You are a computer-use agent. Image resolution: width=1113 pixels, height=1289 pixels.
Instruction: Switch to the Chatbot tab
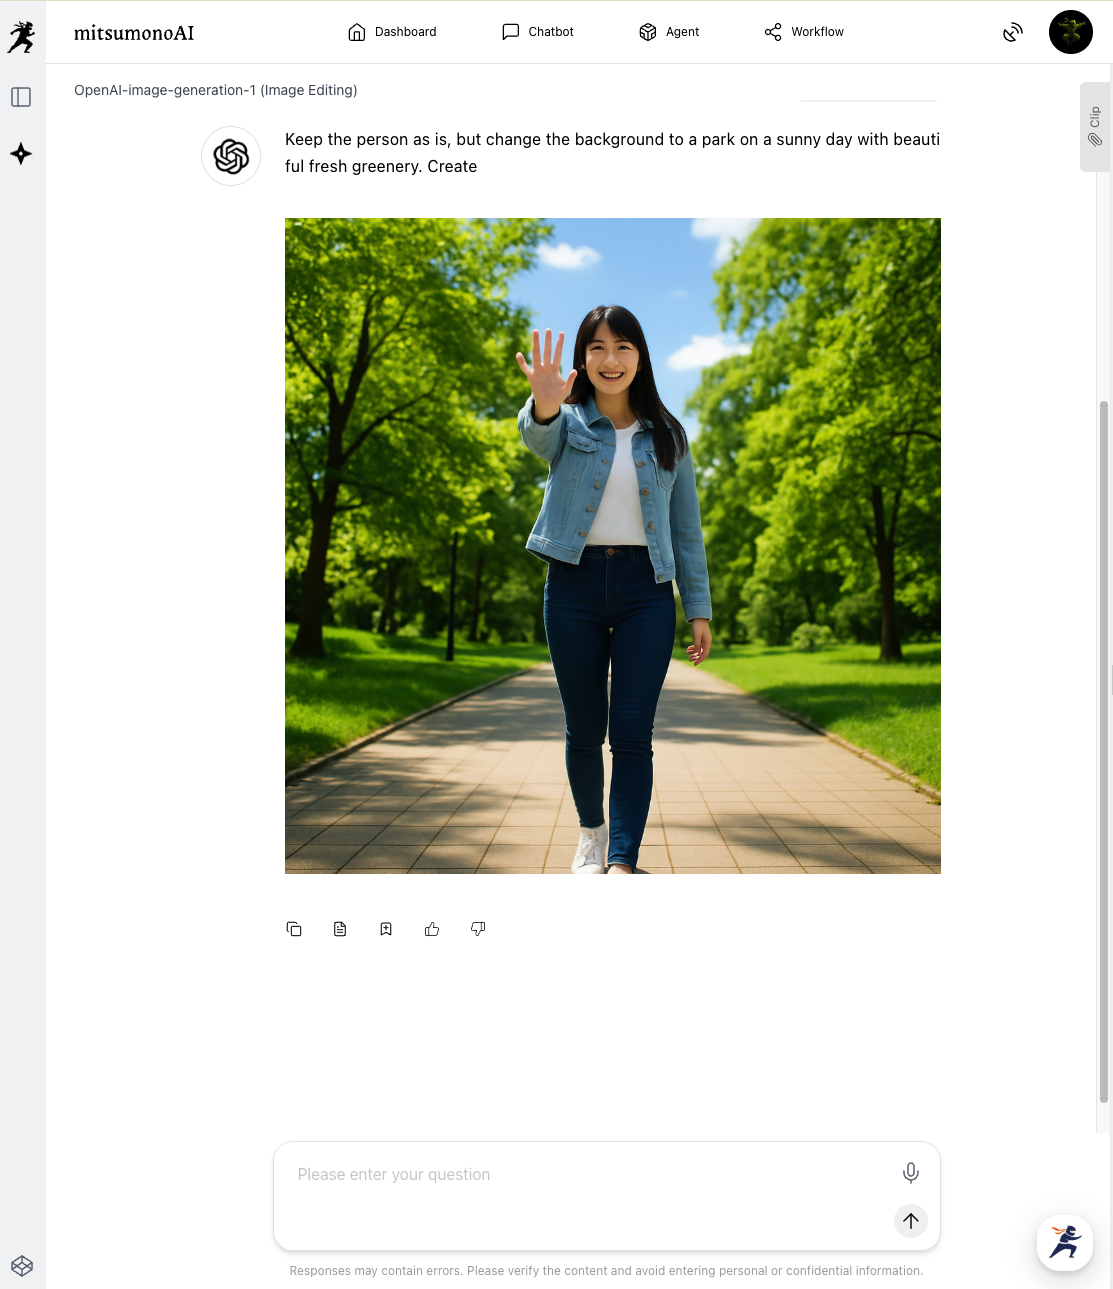538,32
